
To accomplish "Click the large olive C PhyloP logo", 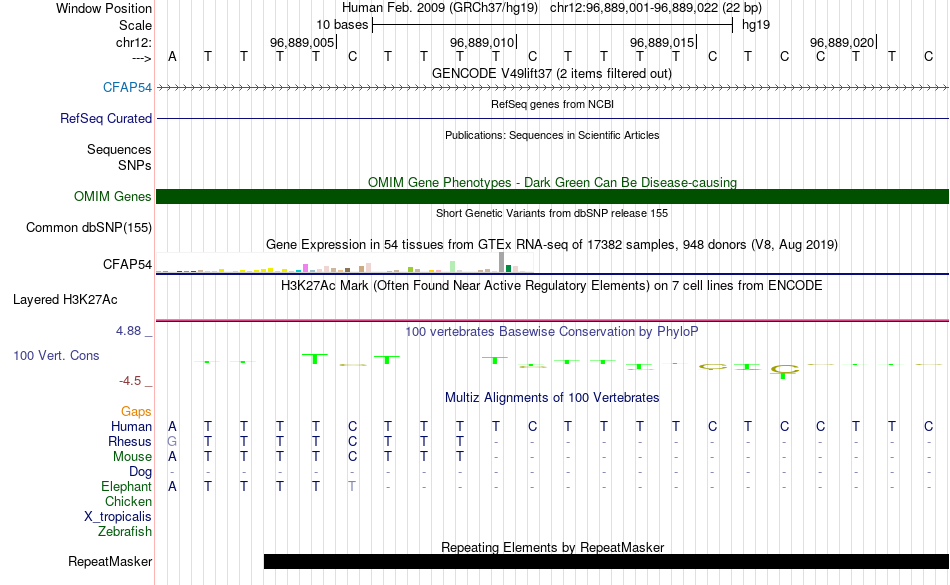I will (785, 368).
